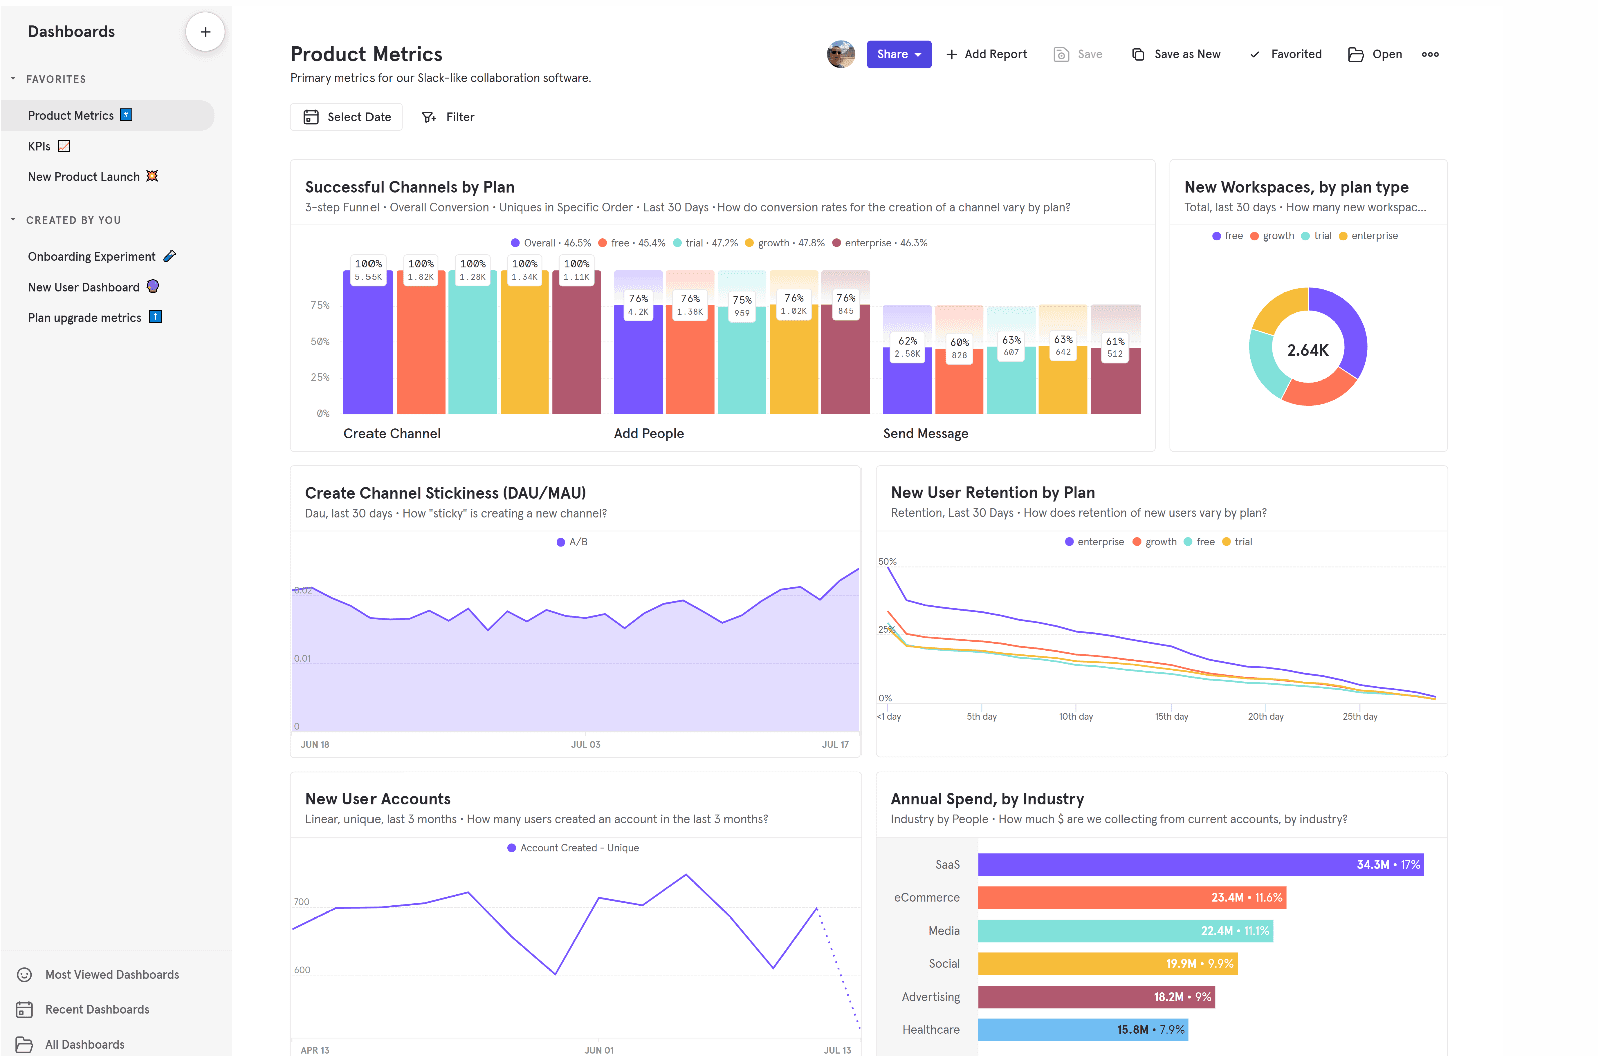This screenshot has height=1056, width=1598.
Task: Click the Filter button
Action: coord(448,117)
